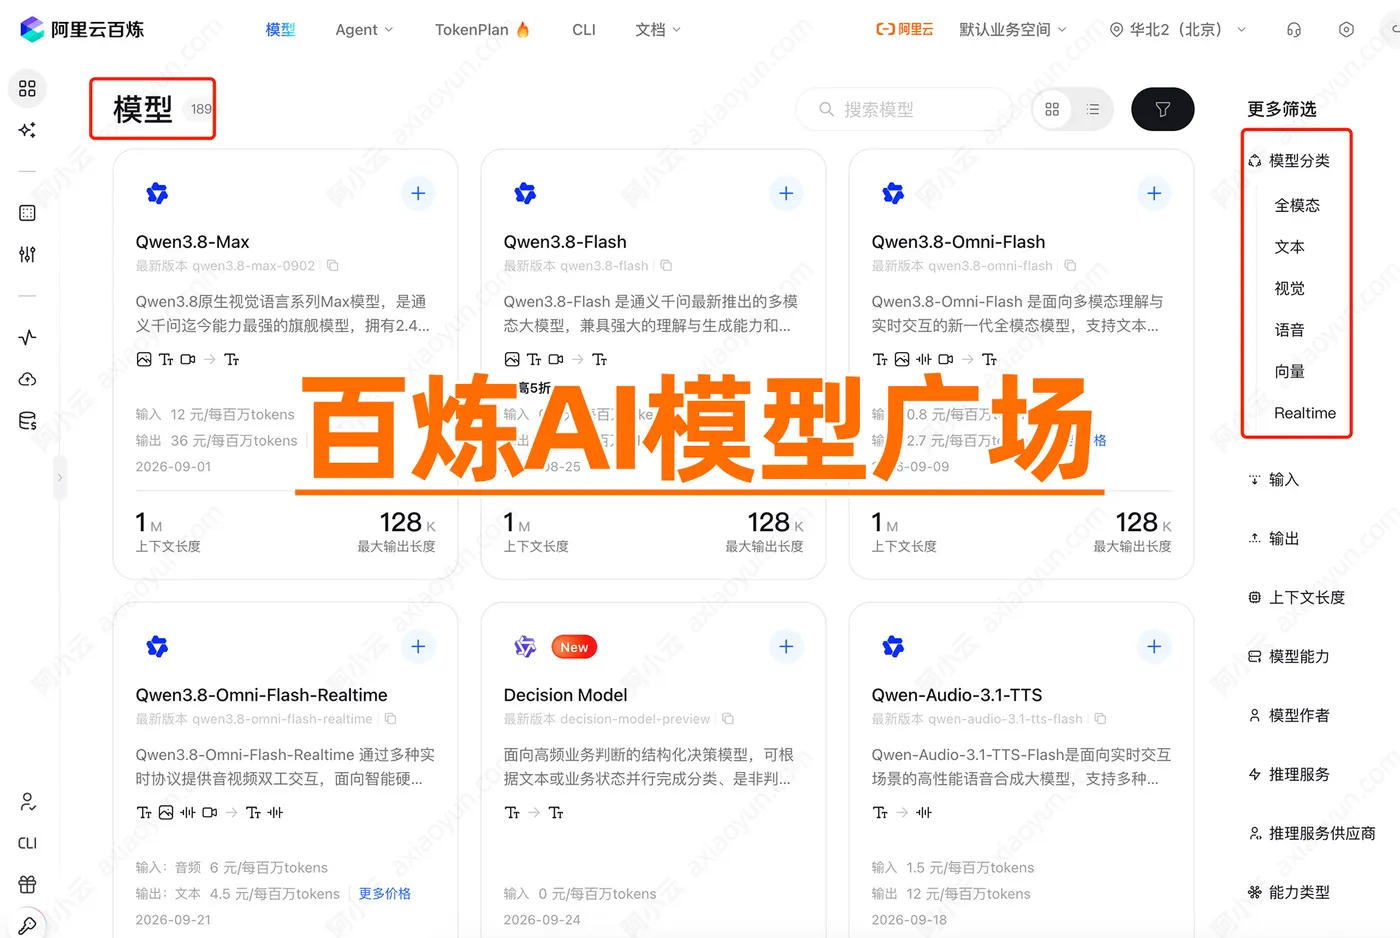Open the headset support icon in header
This screenshot has width=1400, height=938.
(1294, 30)
